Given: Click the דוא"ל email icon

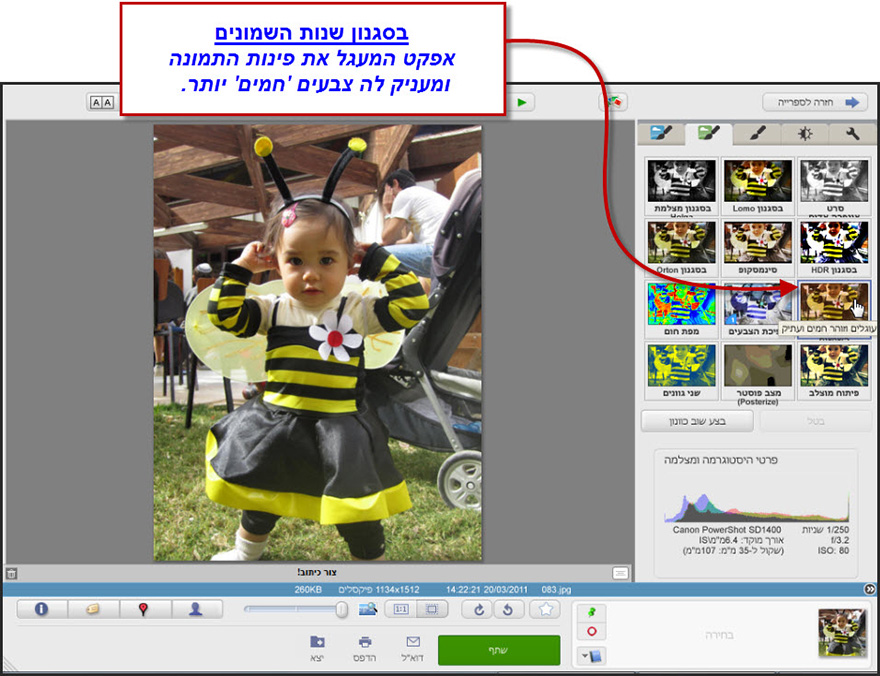Looking at the screenshot, I should click(x=413, y=643).
